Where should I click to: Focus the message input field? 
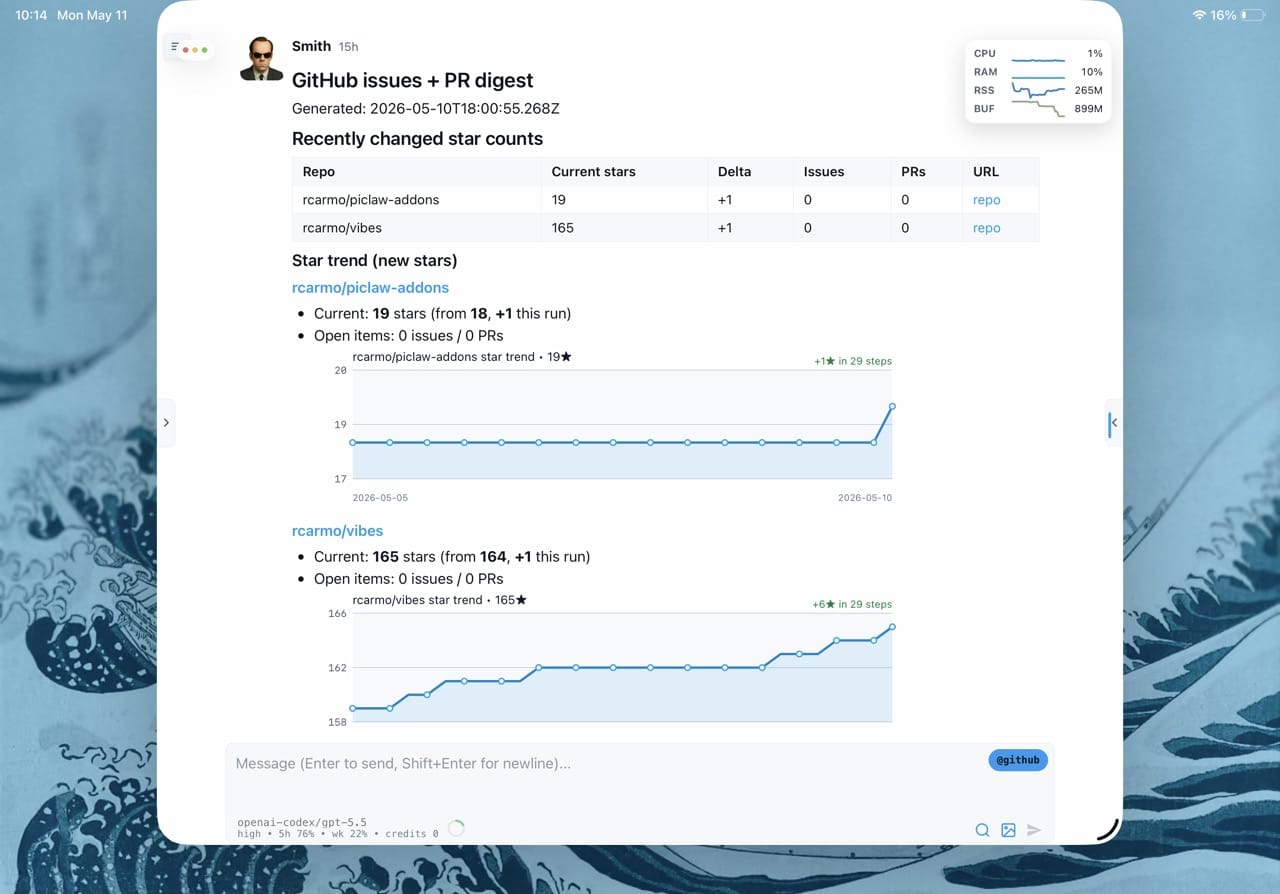point(605,763)
